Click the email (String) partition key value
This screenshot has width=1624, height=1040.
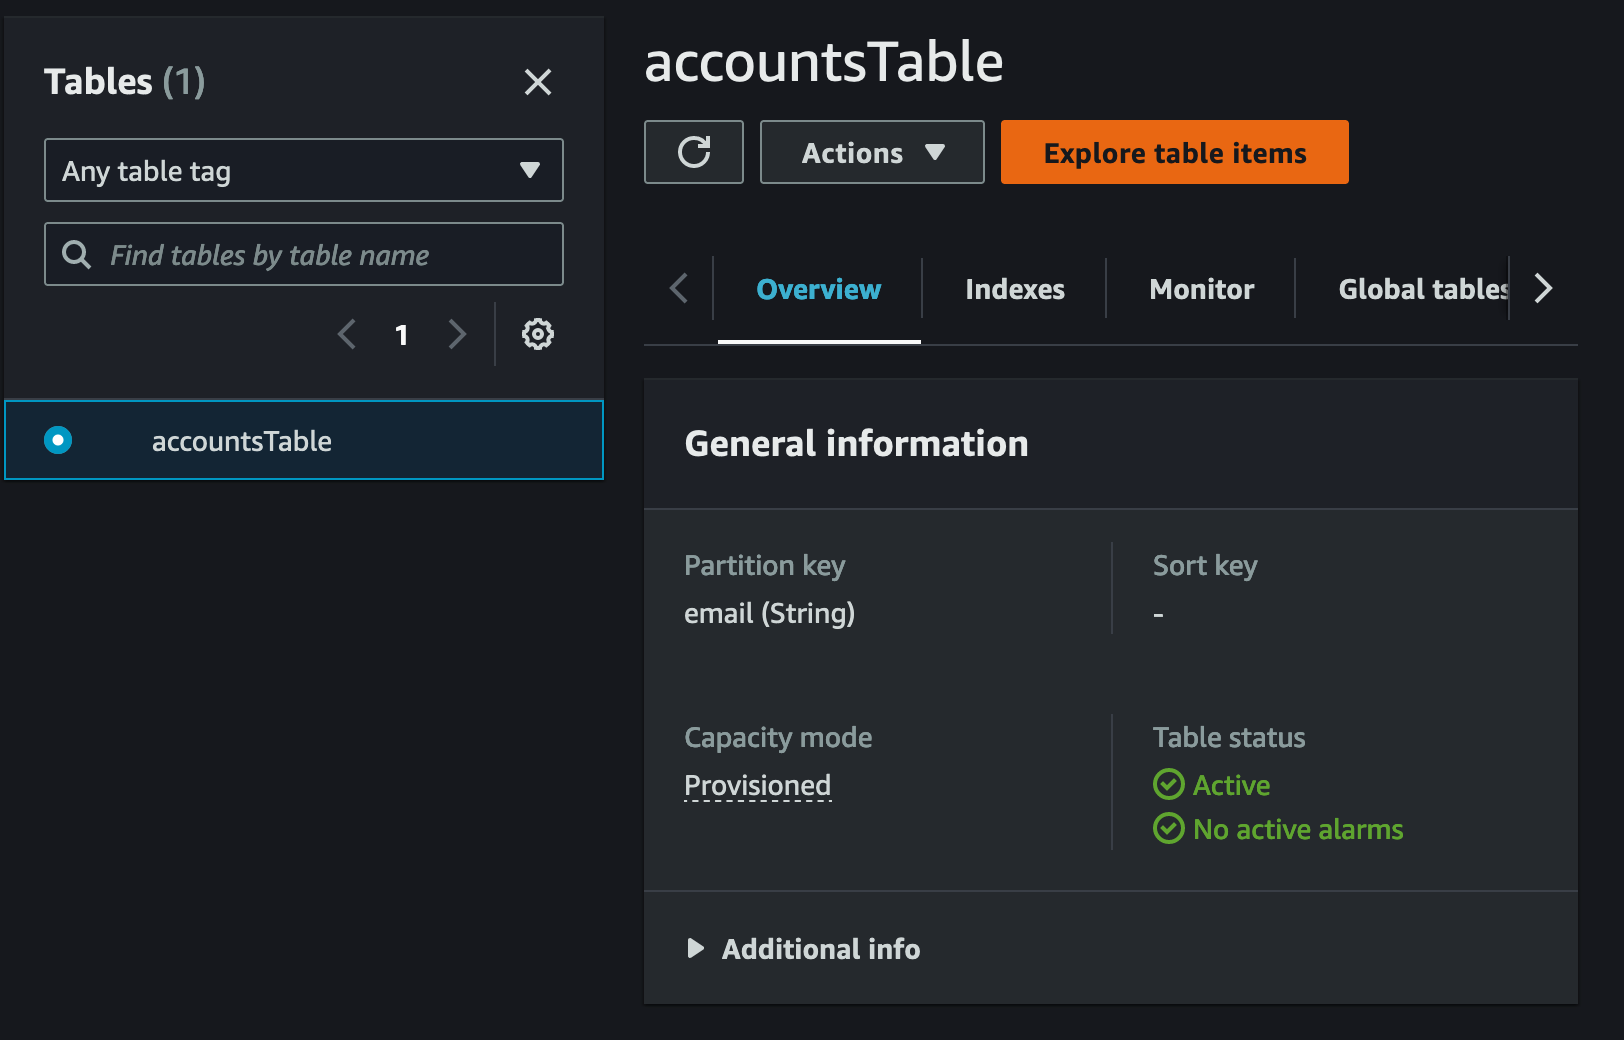click(x=769, y=613)
